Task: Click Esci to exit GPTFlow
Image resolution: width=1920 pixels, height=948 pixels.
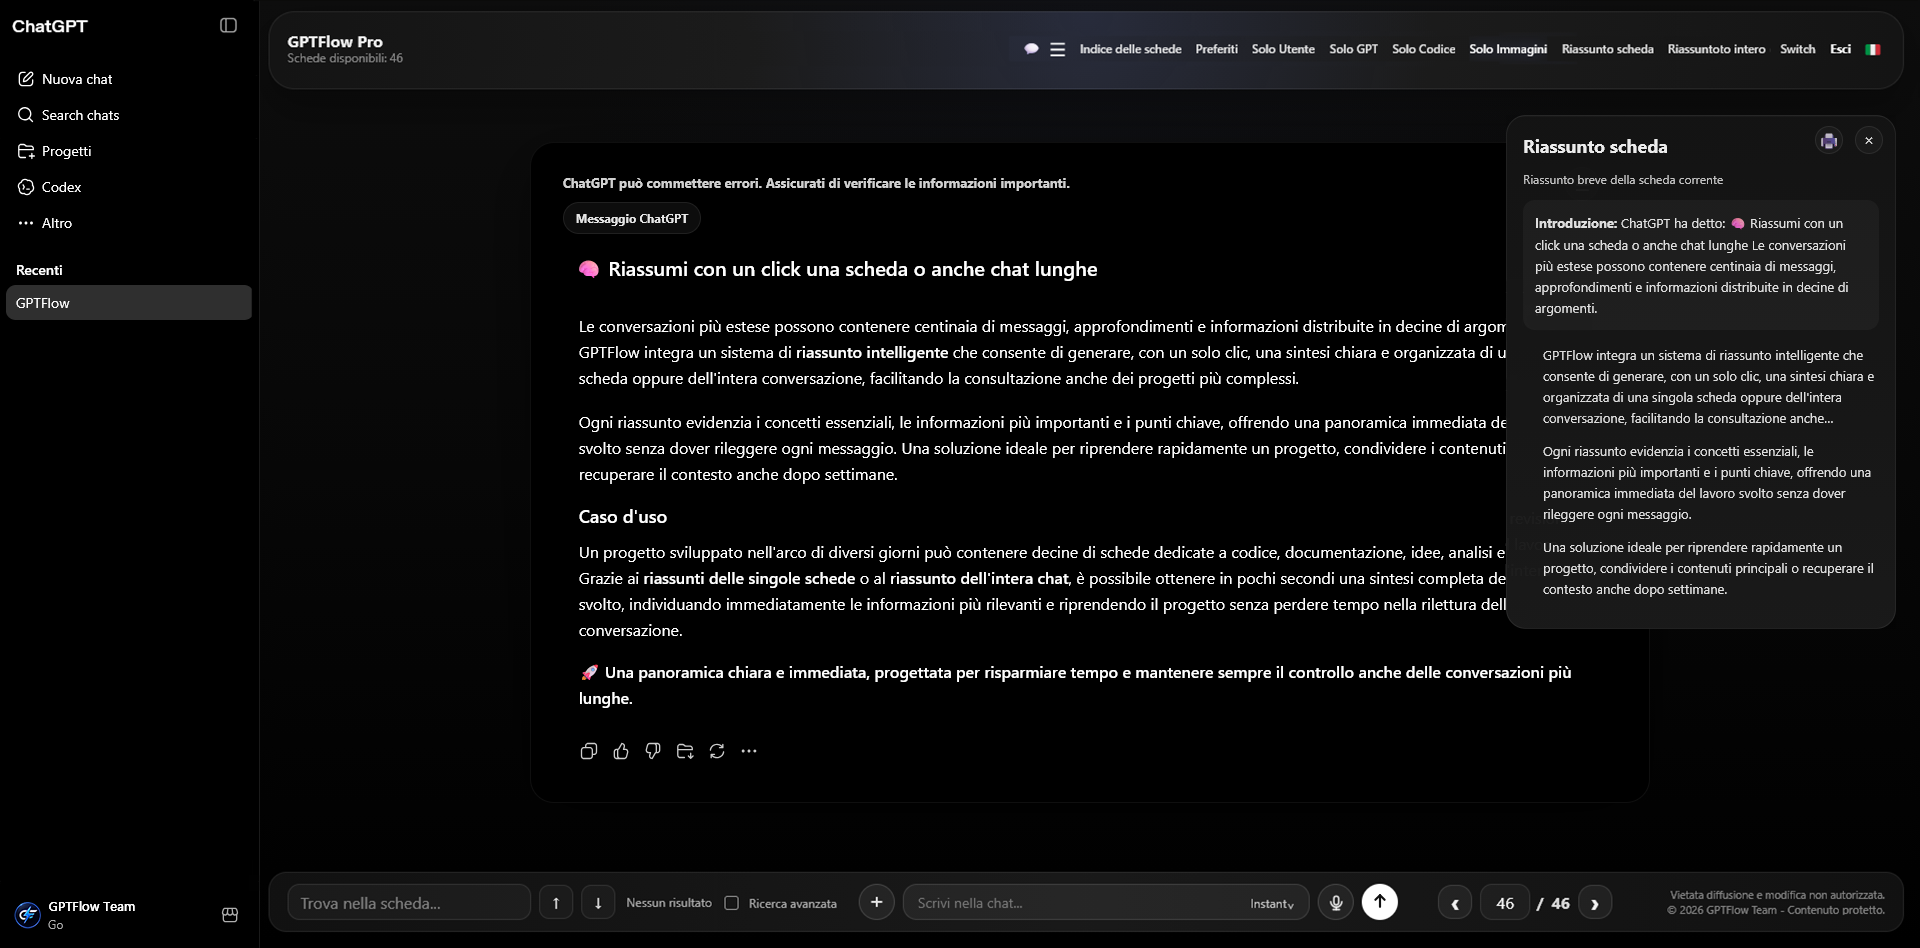Action: tap(1840, 49)
